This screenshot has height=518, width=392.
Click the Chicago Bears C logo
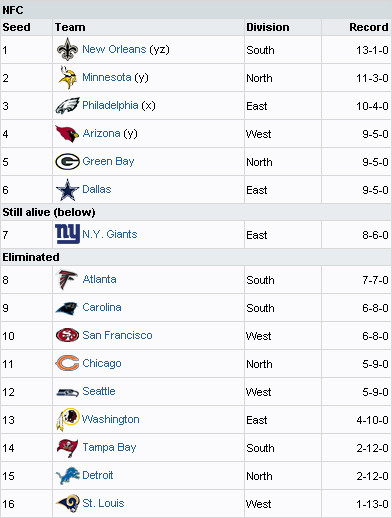click(67, 363)
